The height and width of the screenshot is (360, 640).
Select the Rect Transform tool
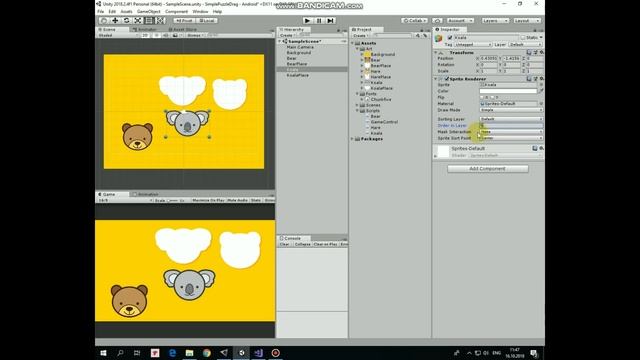(x=149, y=20)
